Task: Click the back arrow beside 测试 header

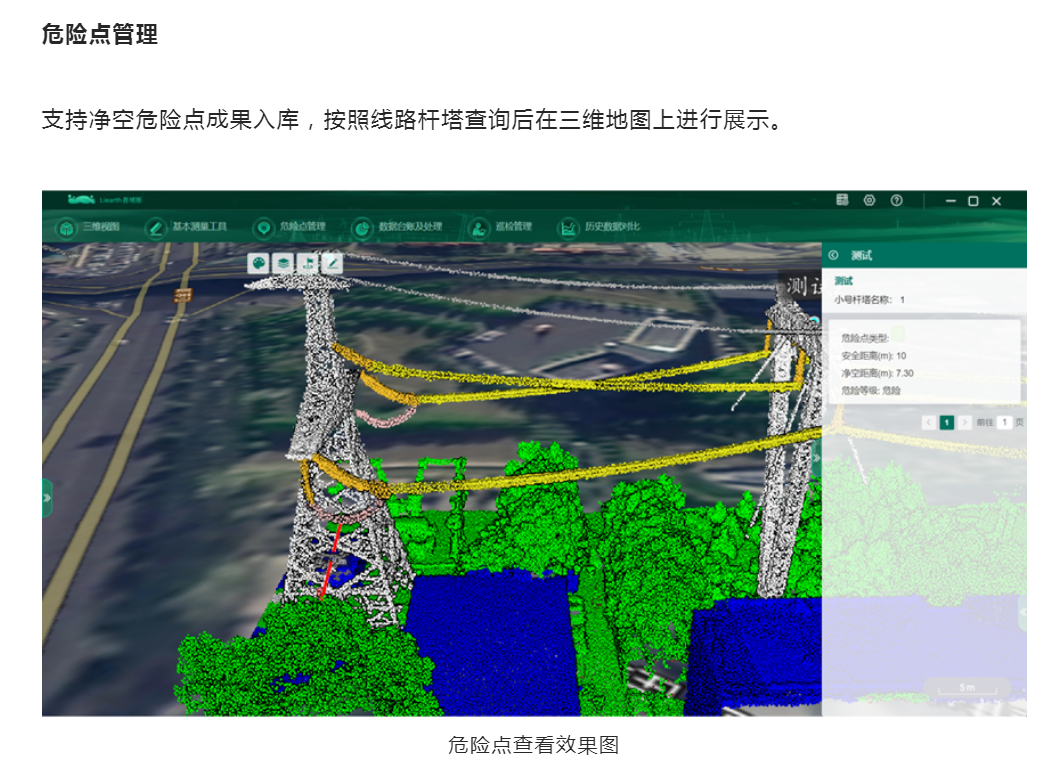Action: [834, 256]
